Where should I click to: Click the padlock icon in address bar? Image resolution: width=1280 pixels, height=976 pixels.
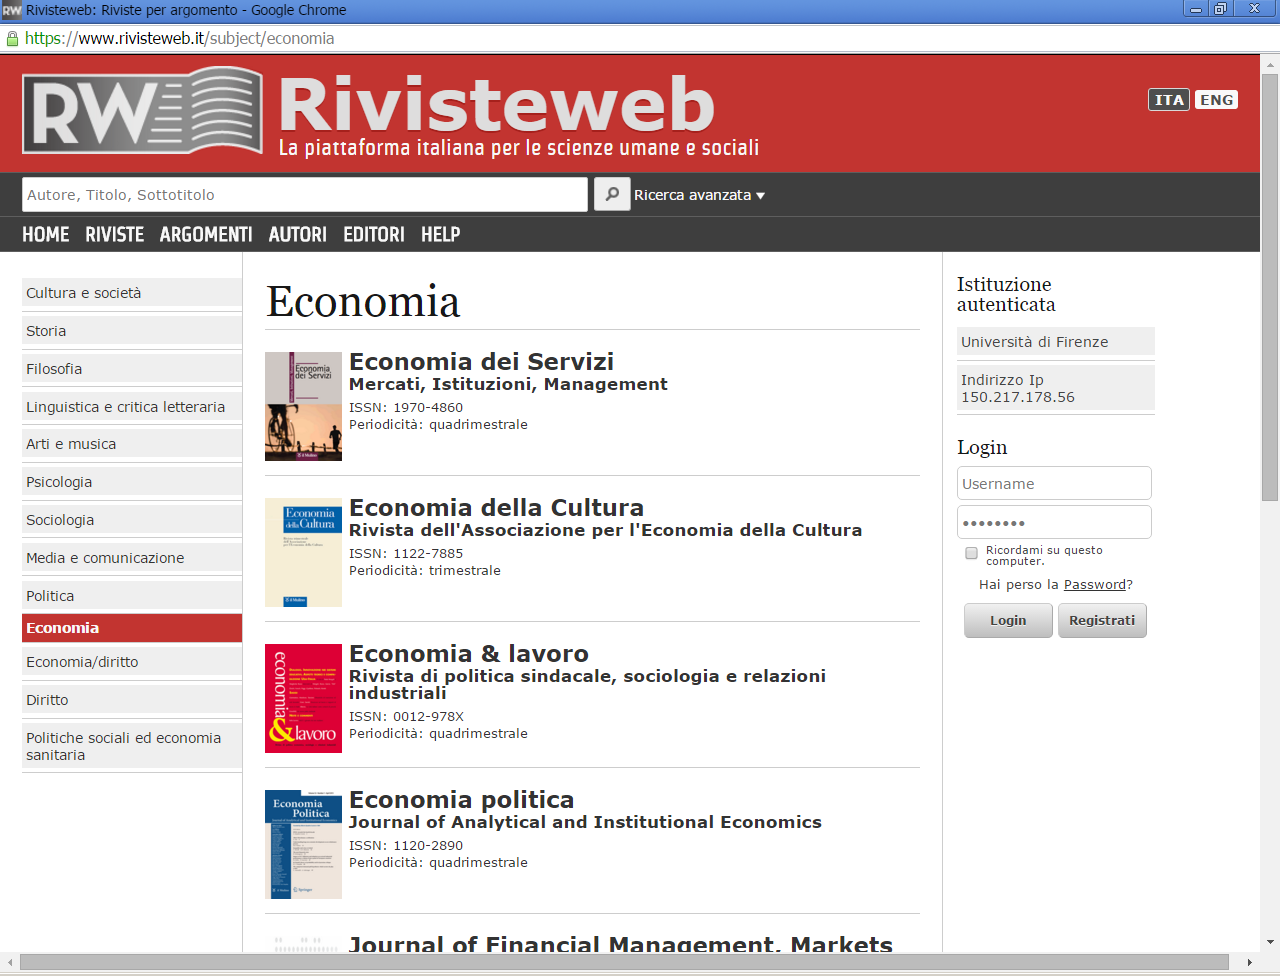point(12,39)
